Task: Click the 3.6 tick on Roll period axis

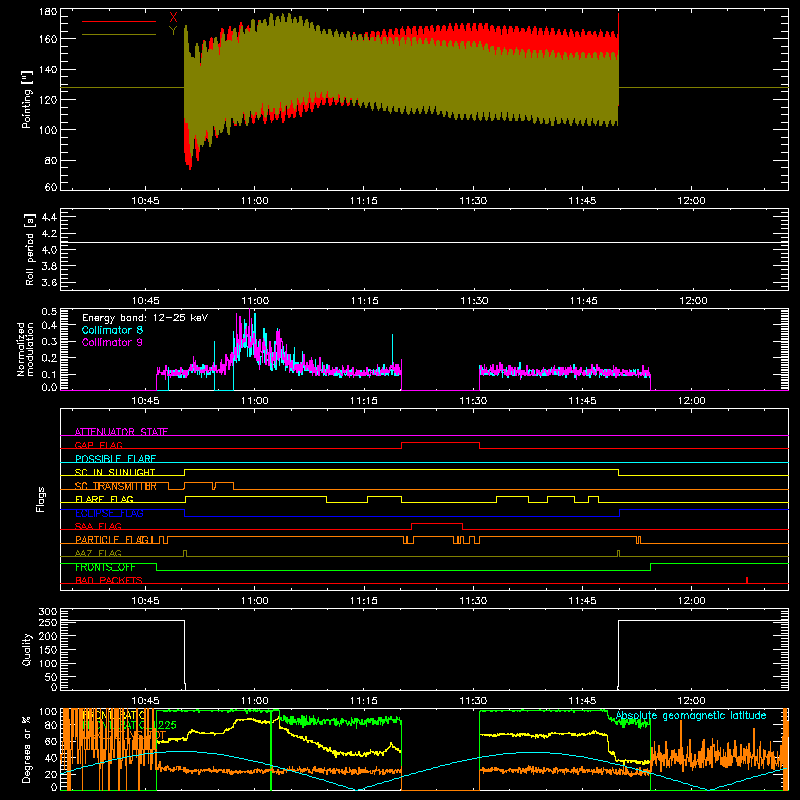Action: (48, 282)
